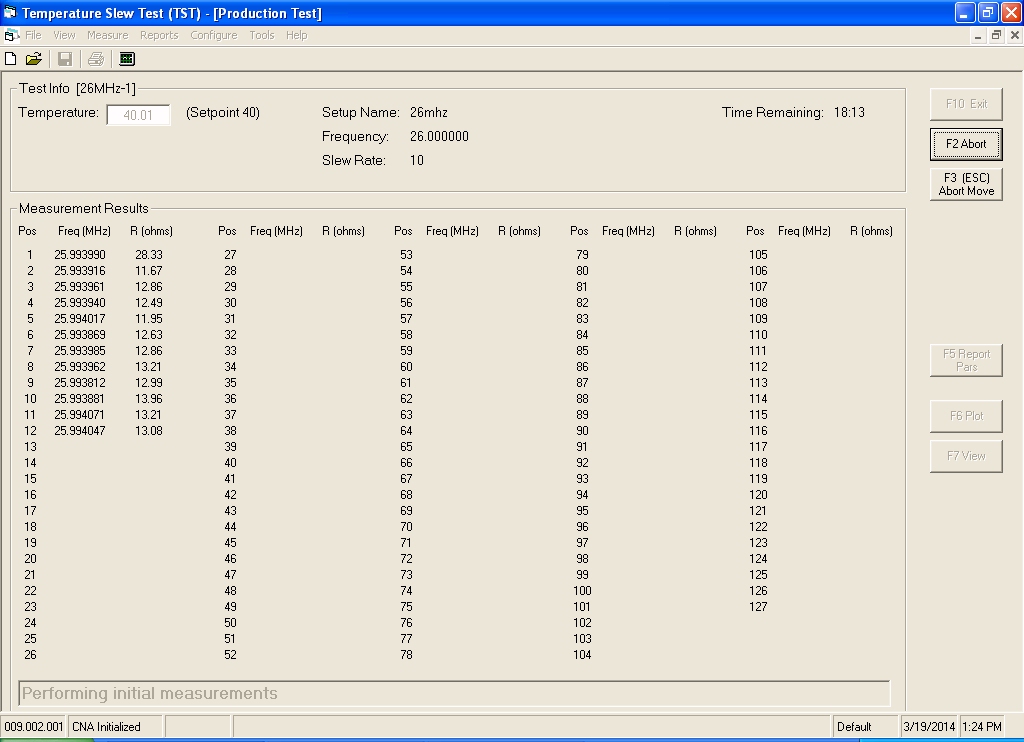Click the Temperature field showing 40.01
This screenshot has height=742, width=1024.
[x=139, y=115]
